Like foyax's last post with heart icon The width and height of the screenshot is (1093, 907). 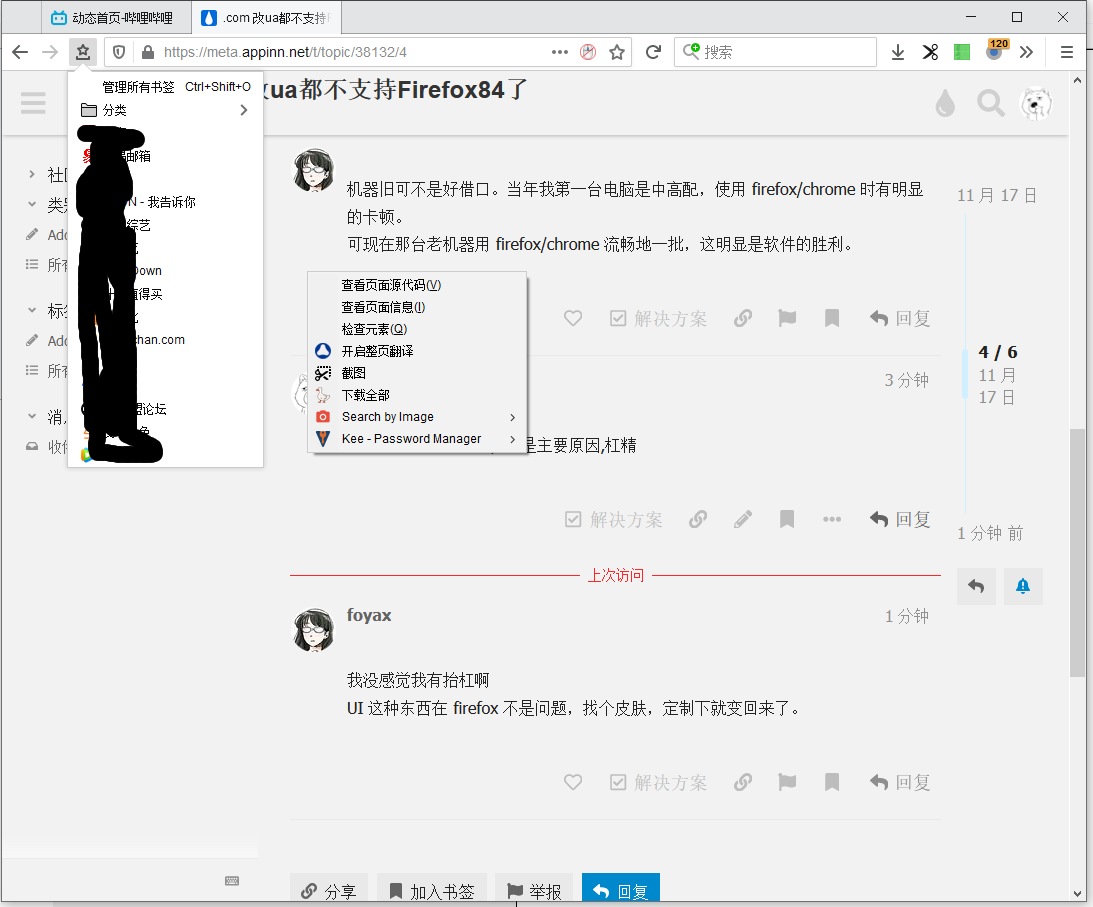[573, 782]
